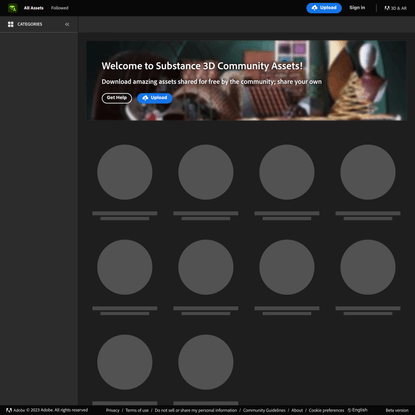Open the Community Guidelines footer link
The height and width of the screenshot is (415, 415).
264,410
